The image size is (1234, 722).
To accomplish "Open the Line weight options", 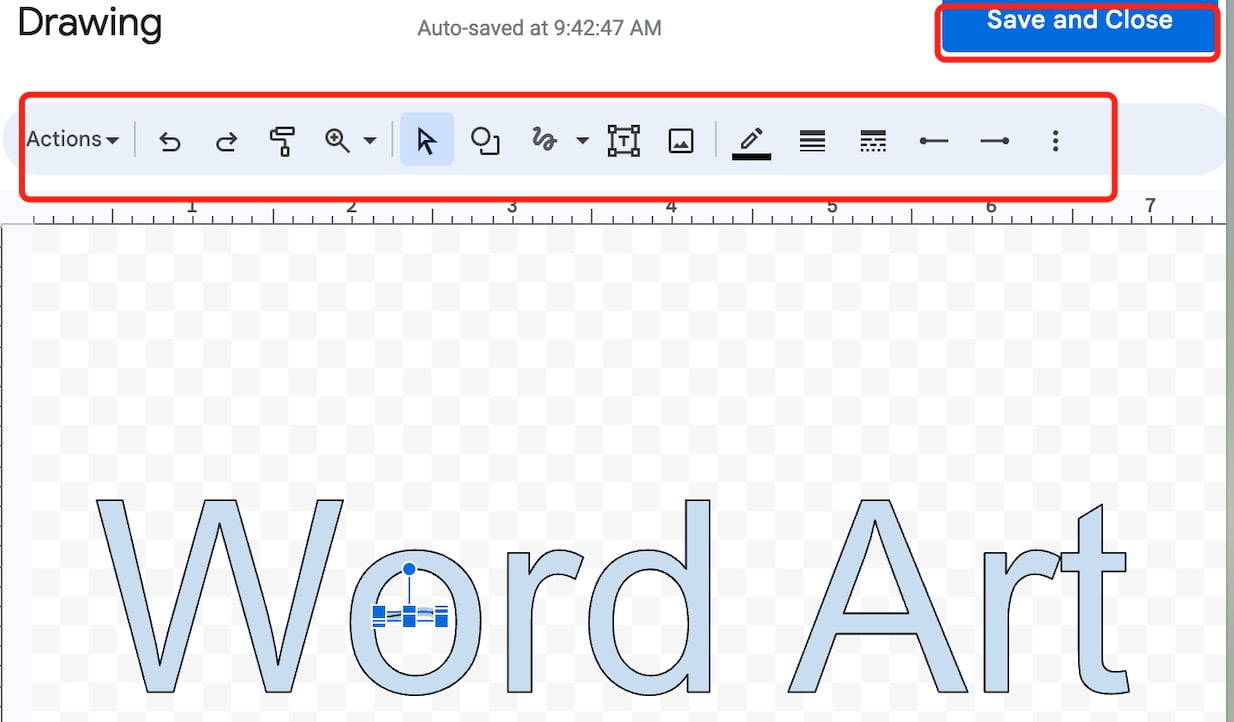I will [x=813, y=141].
